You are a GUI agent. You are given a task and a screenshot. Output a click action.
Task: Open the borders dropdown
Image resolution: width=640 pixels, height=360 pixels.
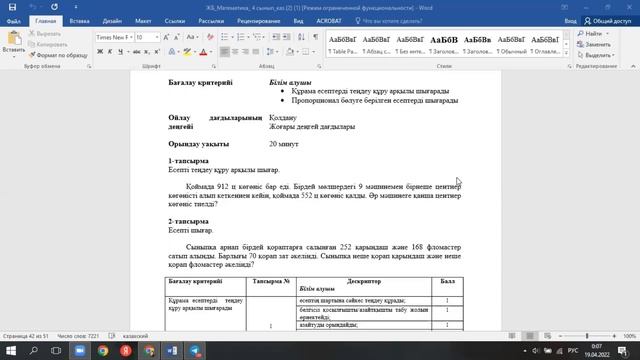[313, 51]
